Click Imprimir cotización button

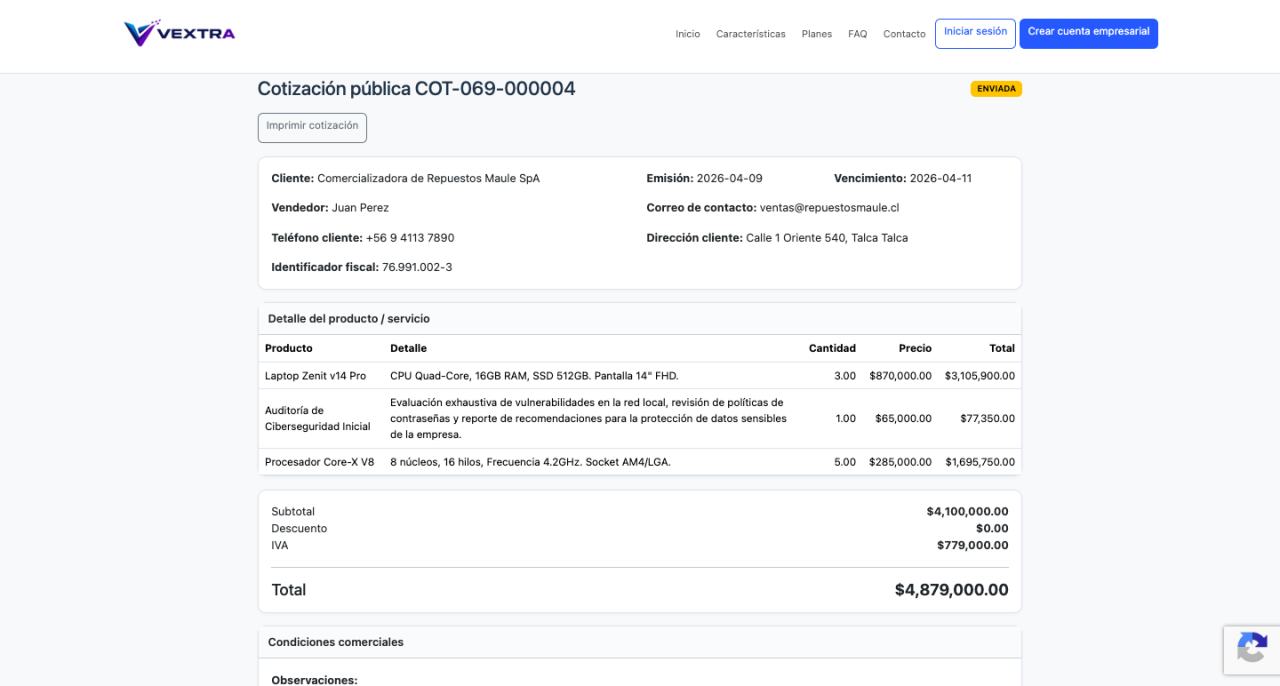[312, 127]
